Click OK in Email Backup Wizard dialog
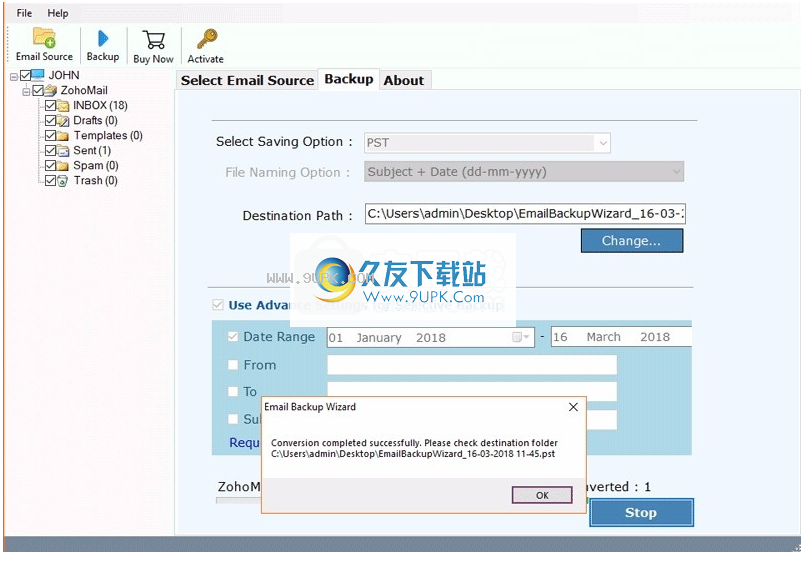 pos(542,495)
